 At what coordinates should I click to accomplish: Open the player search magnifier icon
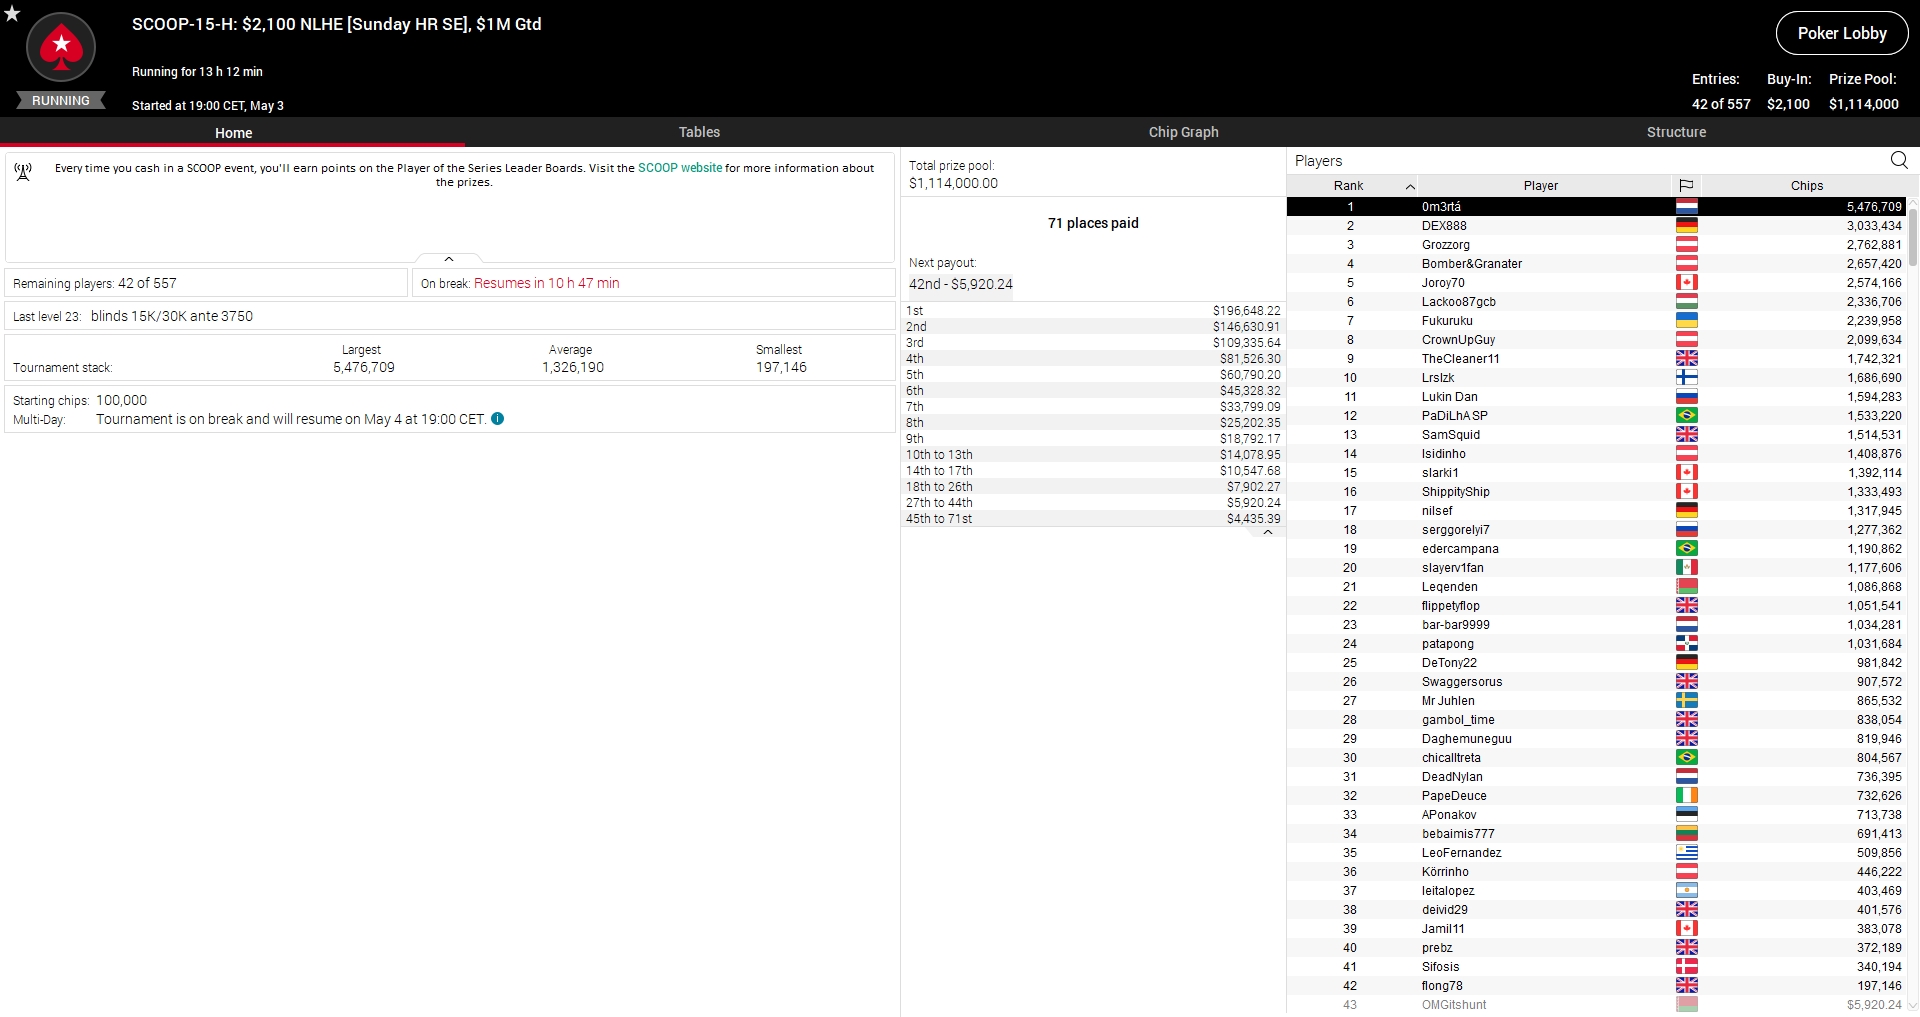point(1899,160)
